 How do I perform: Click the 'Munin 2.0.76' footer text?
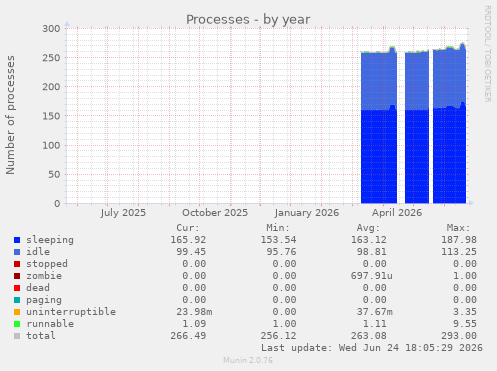pyautogui.click(x=248, y=360)
